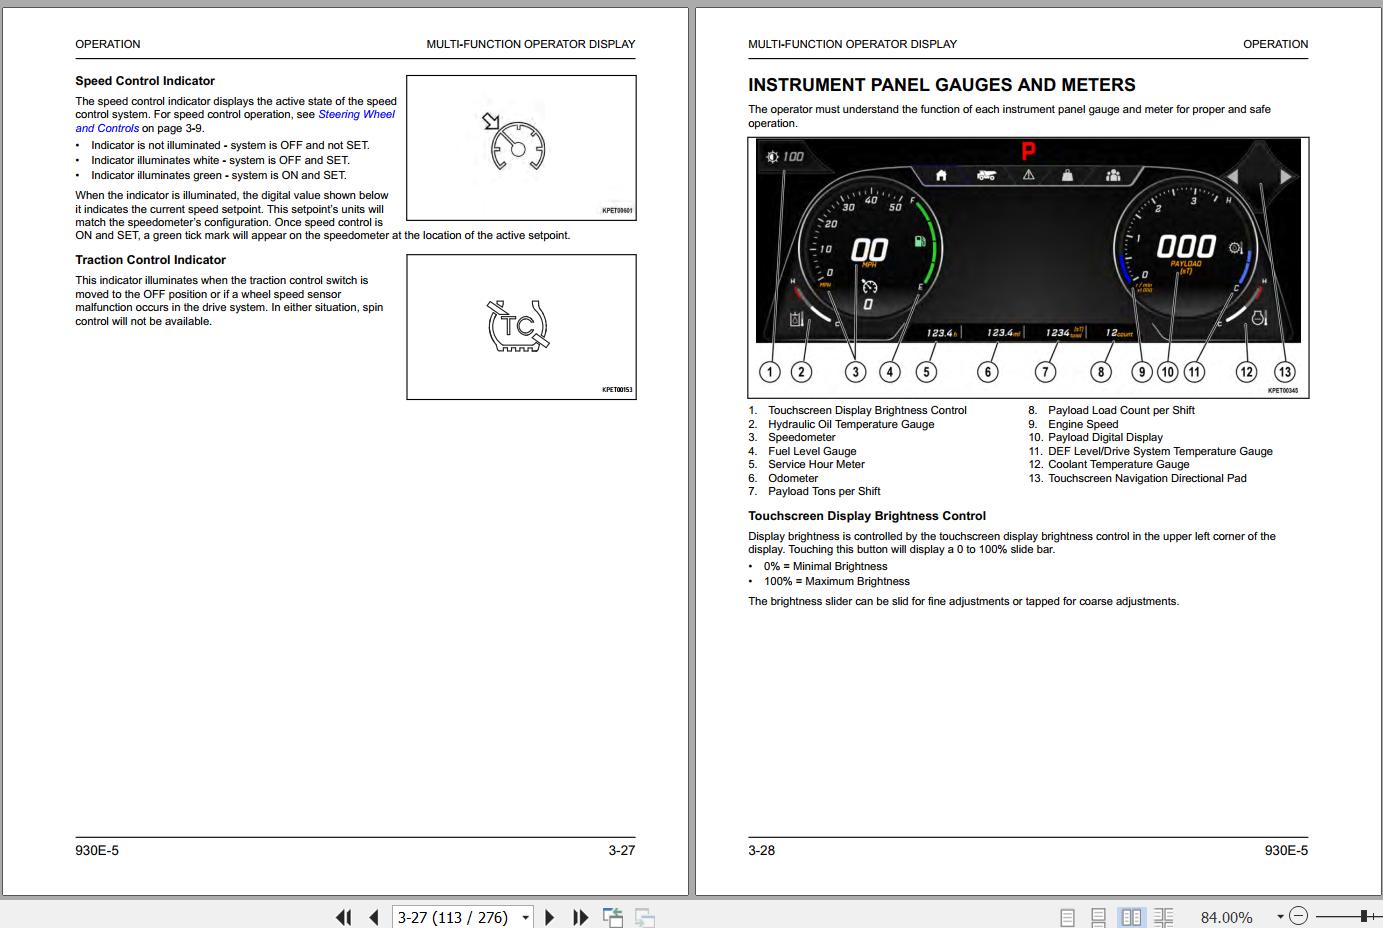
Task: Click the 84.00% zoom value box
Action: 1226,917
